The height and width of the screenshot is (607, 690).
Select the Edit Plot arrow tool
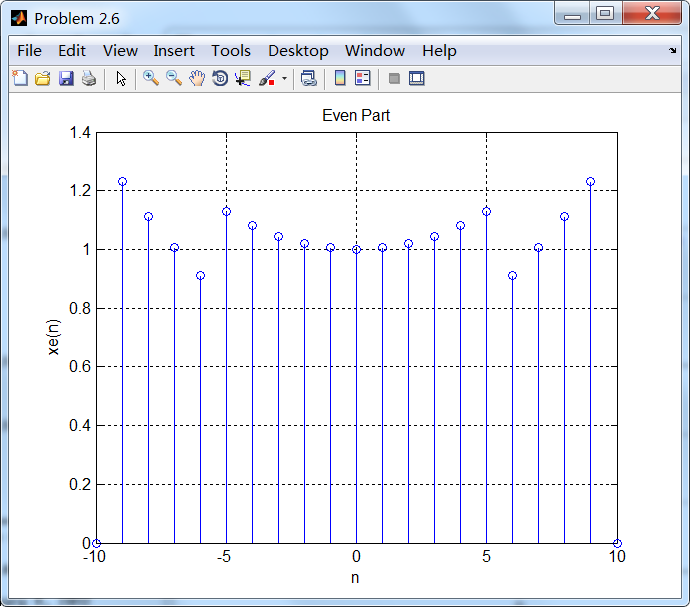pos(121,79)
